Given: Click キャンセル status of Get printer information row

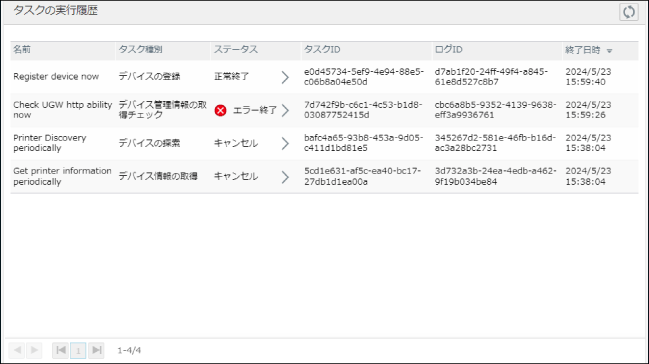Looking at the screenshot, I should pos(236,176).
